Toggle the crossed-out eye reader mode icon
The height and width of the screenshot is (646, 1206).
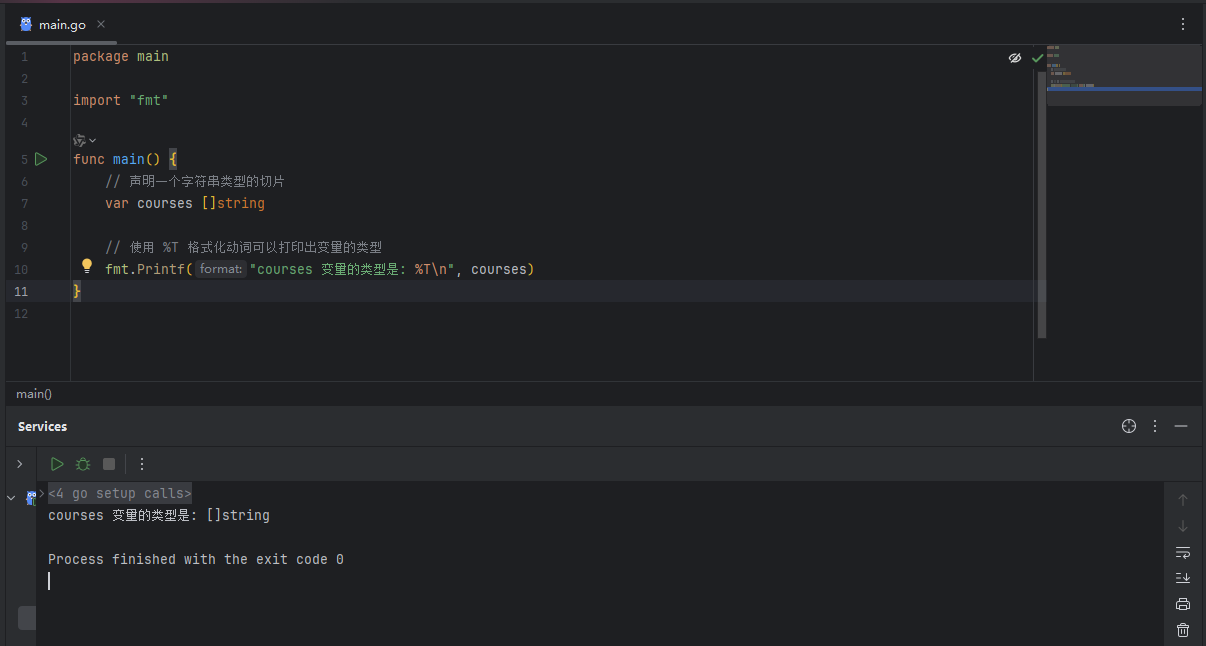click(1015, 58)
